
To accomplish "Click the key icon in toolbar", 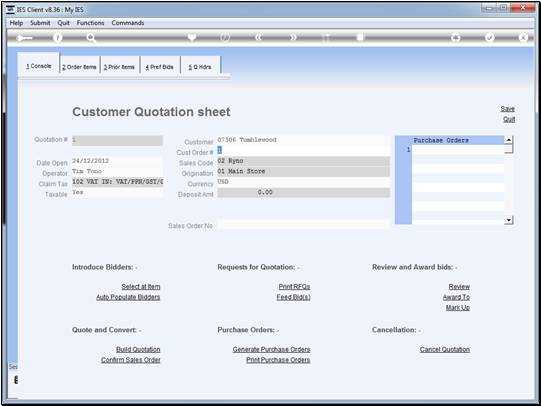I will point(24,38).
